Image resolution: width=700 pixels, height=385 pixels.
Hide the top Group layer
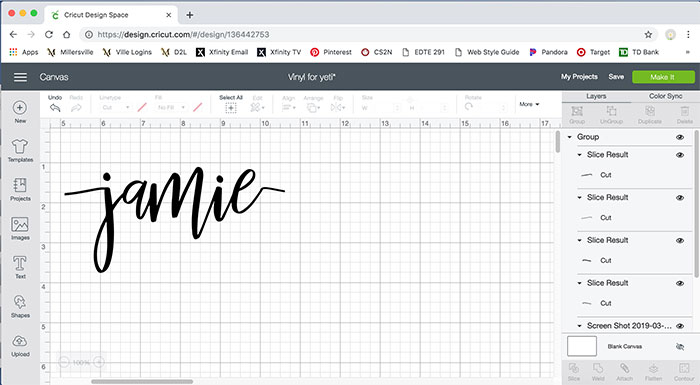point(680,137)
